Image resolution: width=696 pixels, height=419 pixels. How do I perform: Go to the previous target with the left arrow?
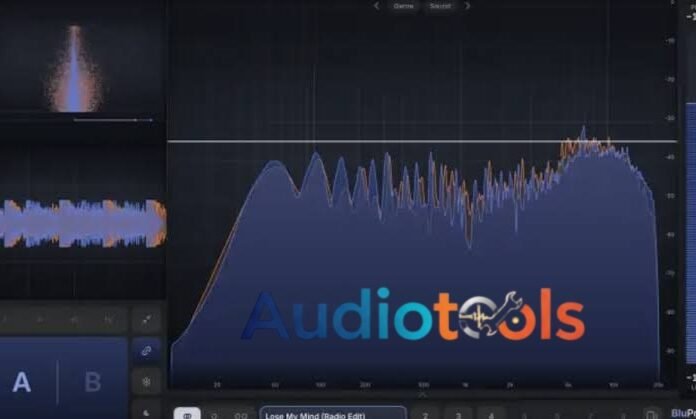tap(377, 6)
